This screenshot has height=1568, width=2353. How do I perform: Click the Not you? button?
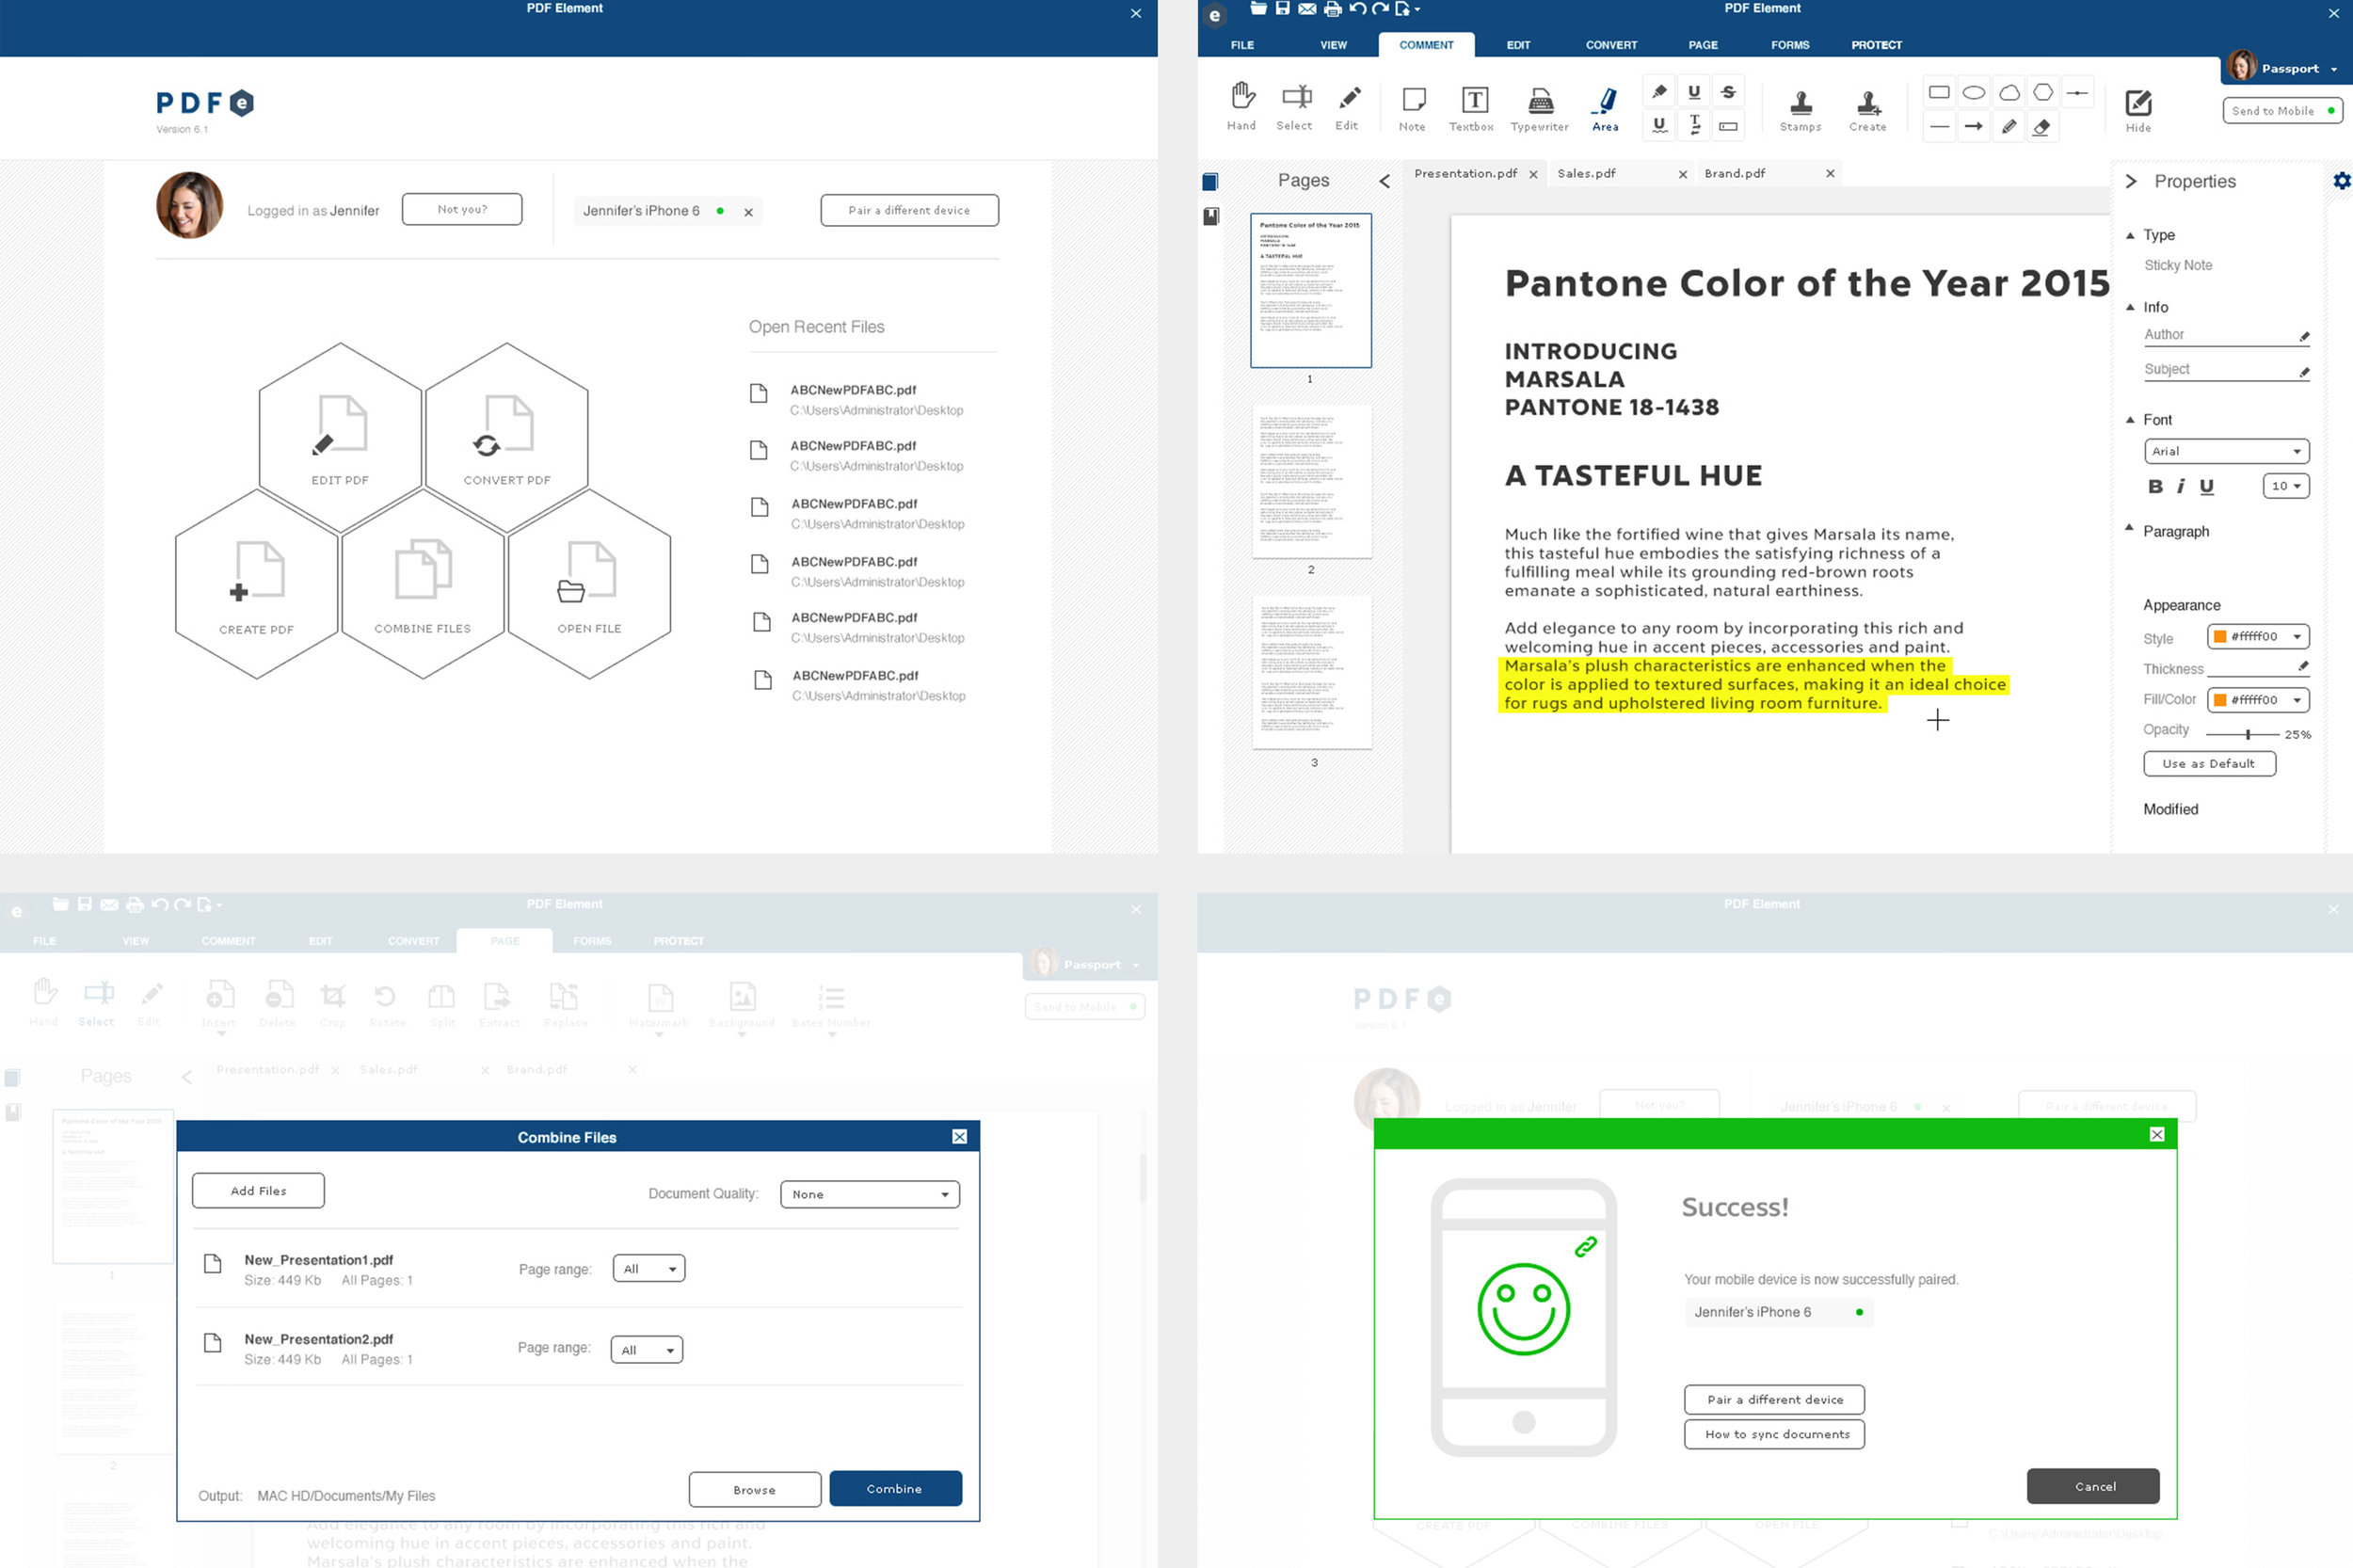(462, 209)
